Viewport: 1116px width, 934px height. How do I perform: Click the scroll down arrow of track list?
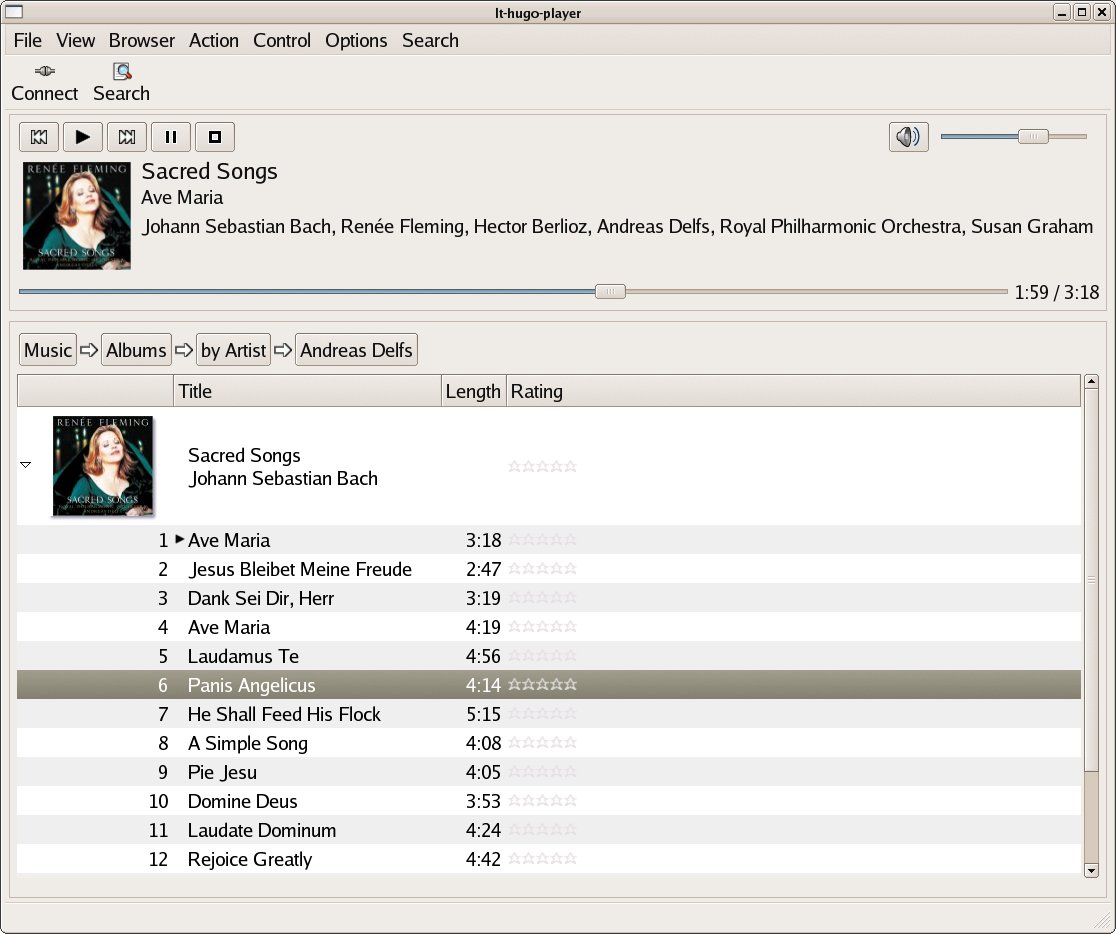click(1091, 870)
